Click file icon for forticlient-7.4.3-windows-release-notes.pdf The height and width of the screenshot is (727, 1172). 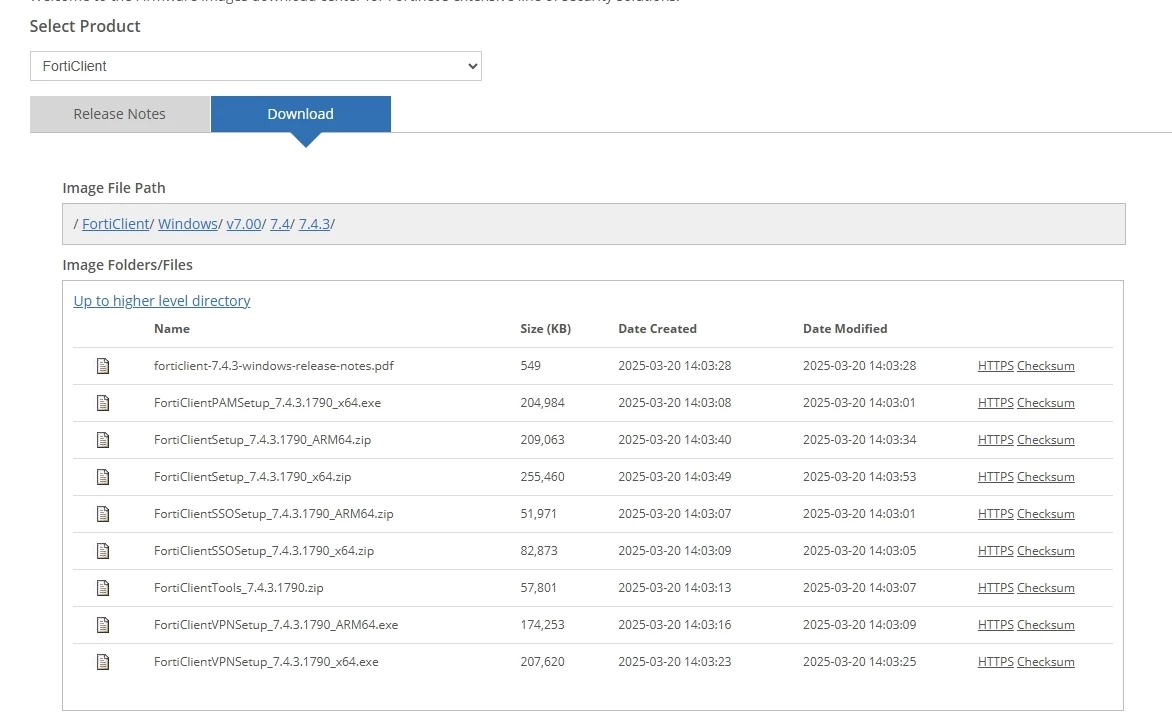click(103, 366)
